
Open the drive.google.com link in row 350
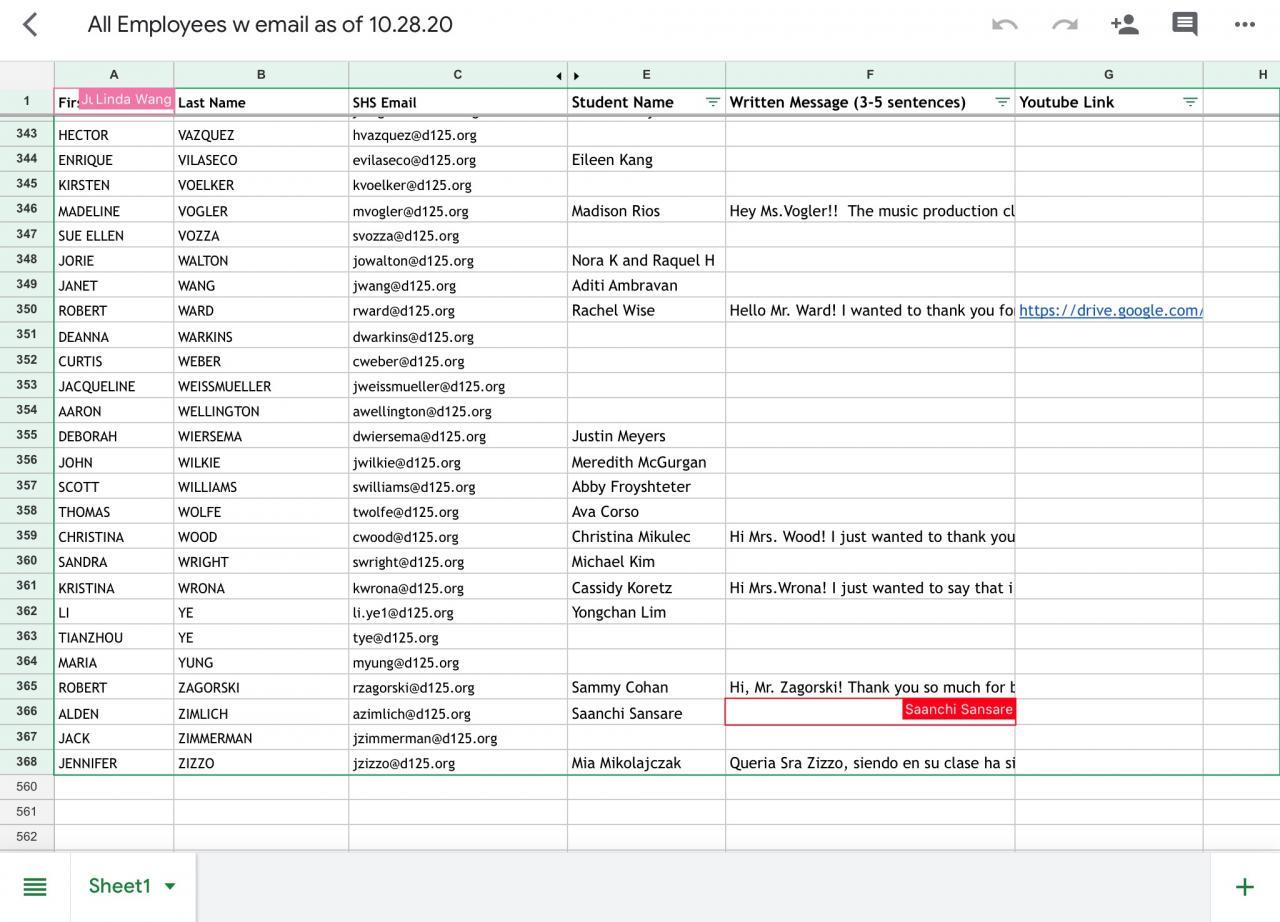pyautogui.click(x=1110, y=311)
